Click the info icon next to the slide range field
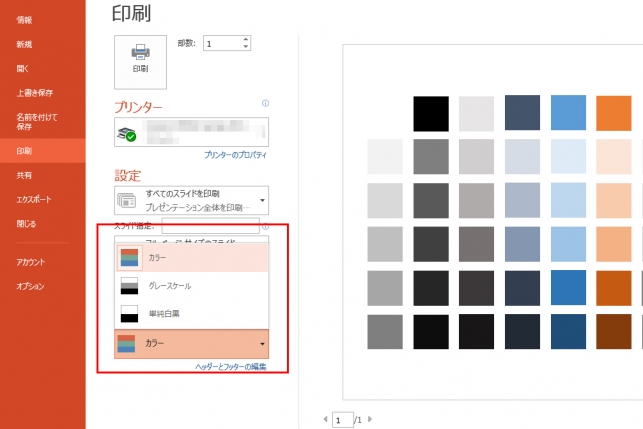Viewport: 643px width, 429px height. 265,226
